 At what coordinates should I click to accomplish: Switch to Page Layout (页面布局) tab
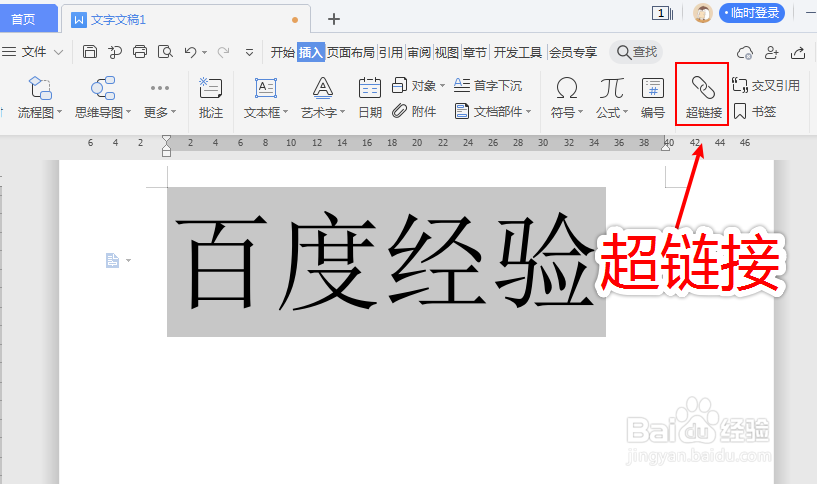click(x=351, y=52)
